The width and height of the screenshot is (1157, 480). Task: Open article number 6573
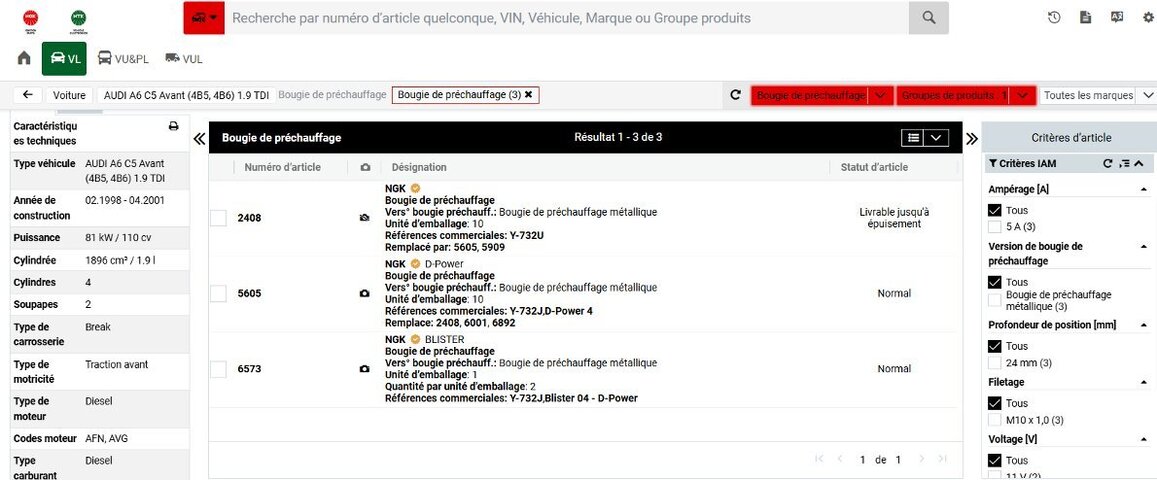coord(249,369)
